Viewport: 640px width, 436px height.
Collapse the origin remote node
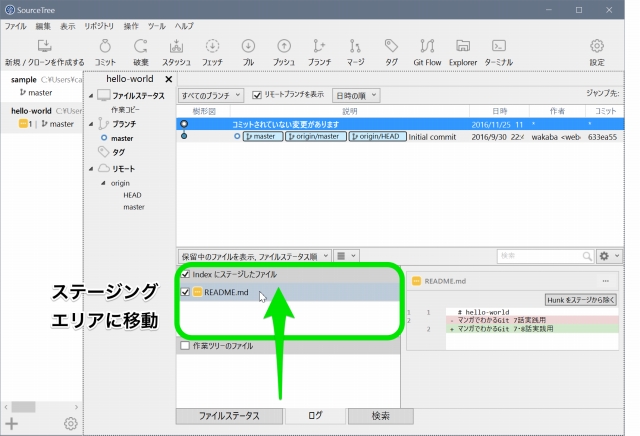coord(103,183)
